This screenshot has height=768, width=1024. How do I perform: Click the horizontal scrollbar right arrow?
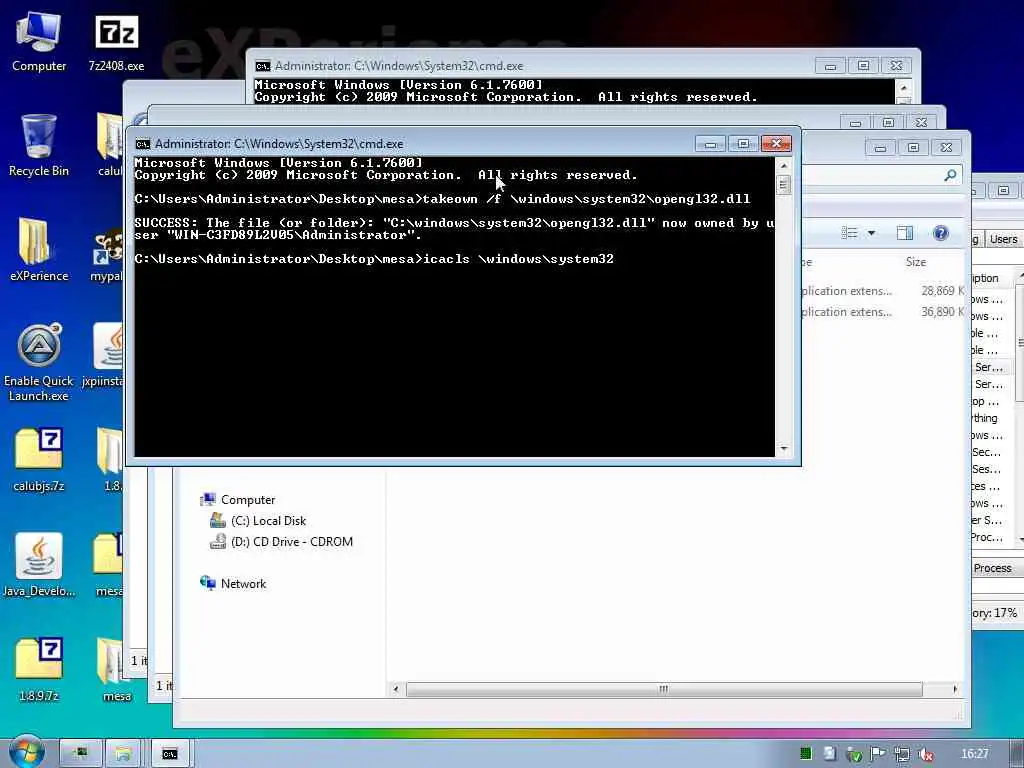point(955,689)
